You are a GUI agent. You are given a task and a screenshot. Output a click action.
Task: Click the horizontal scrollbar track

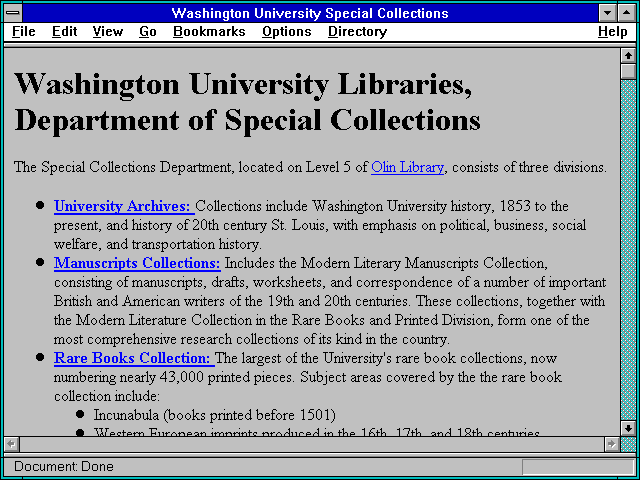pos(311,444)
